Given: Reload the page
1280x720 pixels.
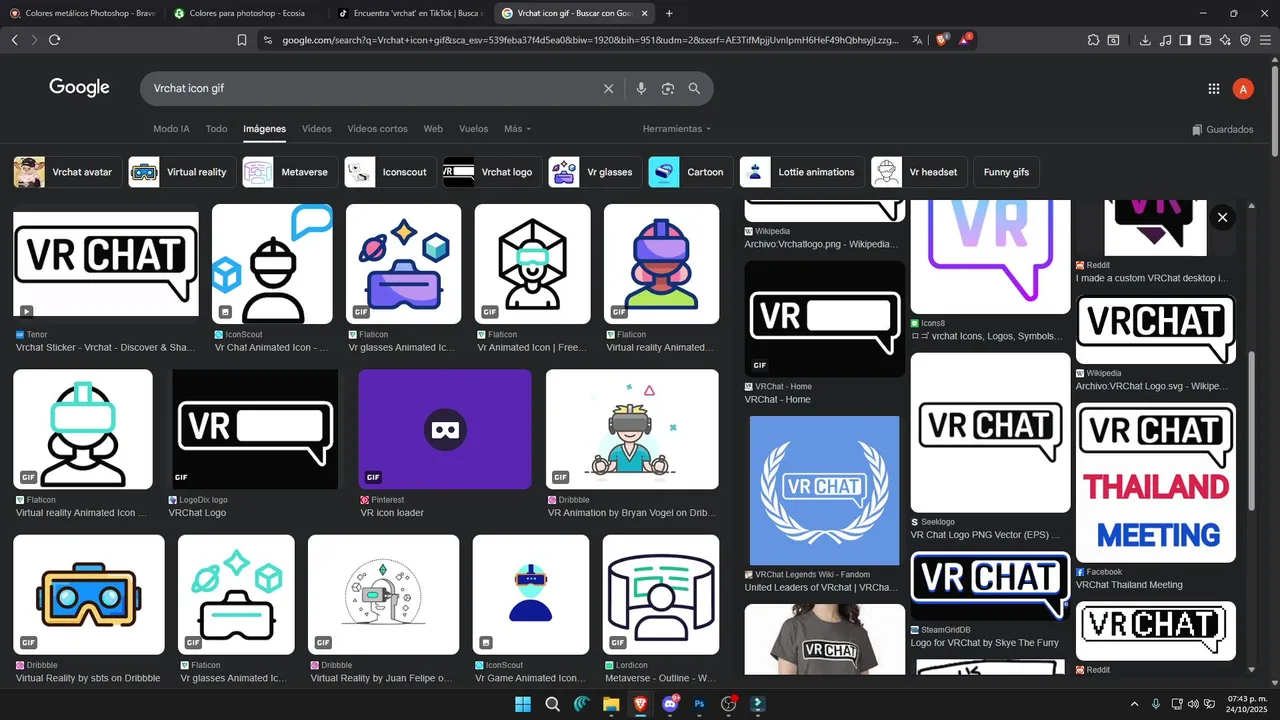Looking at the screenshot, I should 54,40.
